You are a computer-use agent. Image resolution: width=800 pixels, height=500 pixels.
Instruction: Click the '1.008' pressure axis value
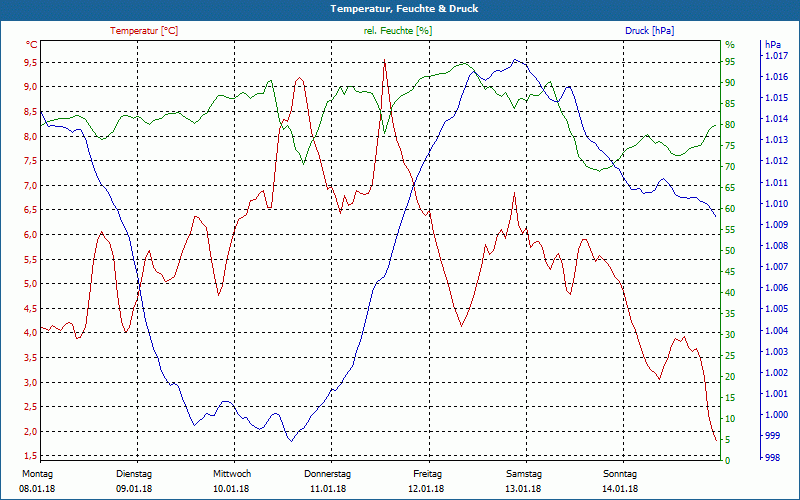coord(776,246)
